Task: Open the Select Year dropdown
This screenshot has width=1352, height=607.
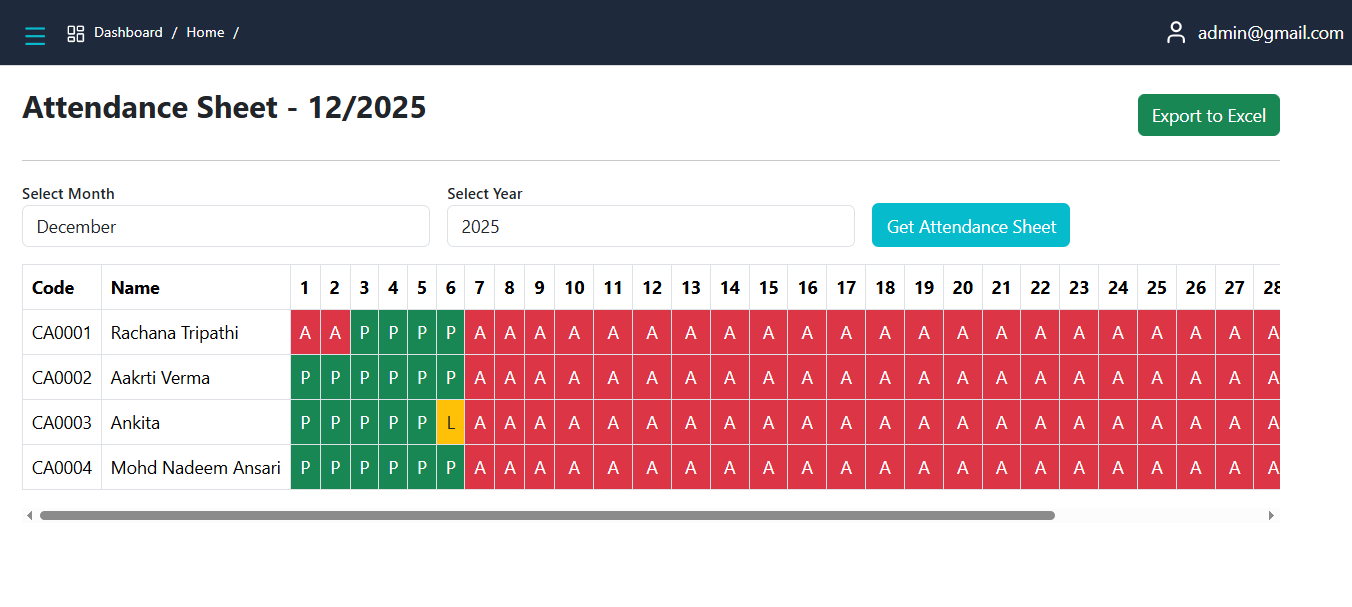Action: (x=650, y=227)
